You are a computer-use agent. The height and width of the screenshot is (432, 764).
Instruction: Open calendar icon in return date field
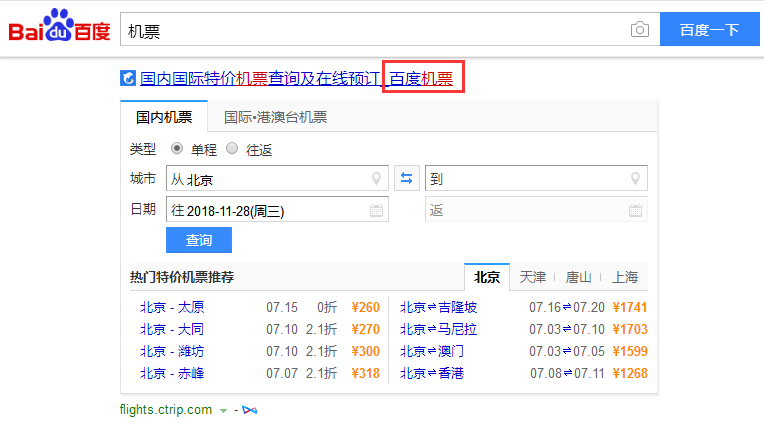(635, 210)
